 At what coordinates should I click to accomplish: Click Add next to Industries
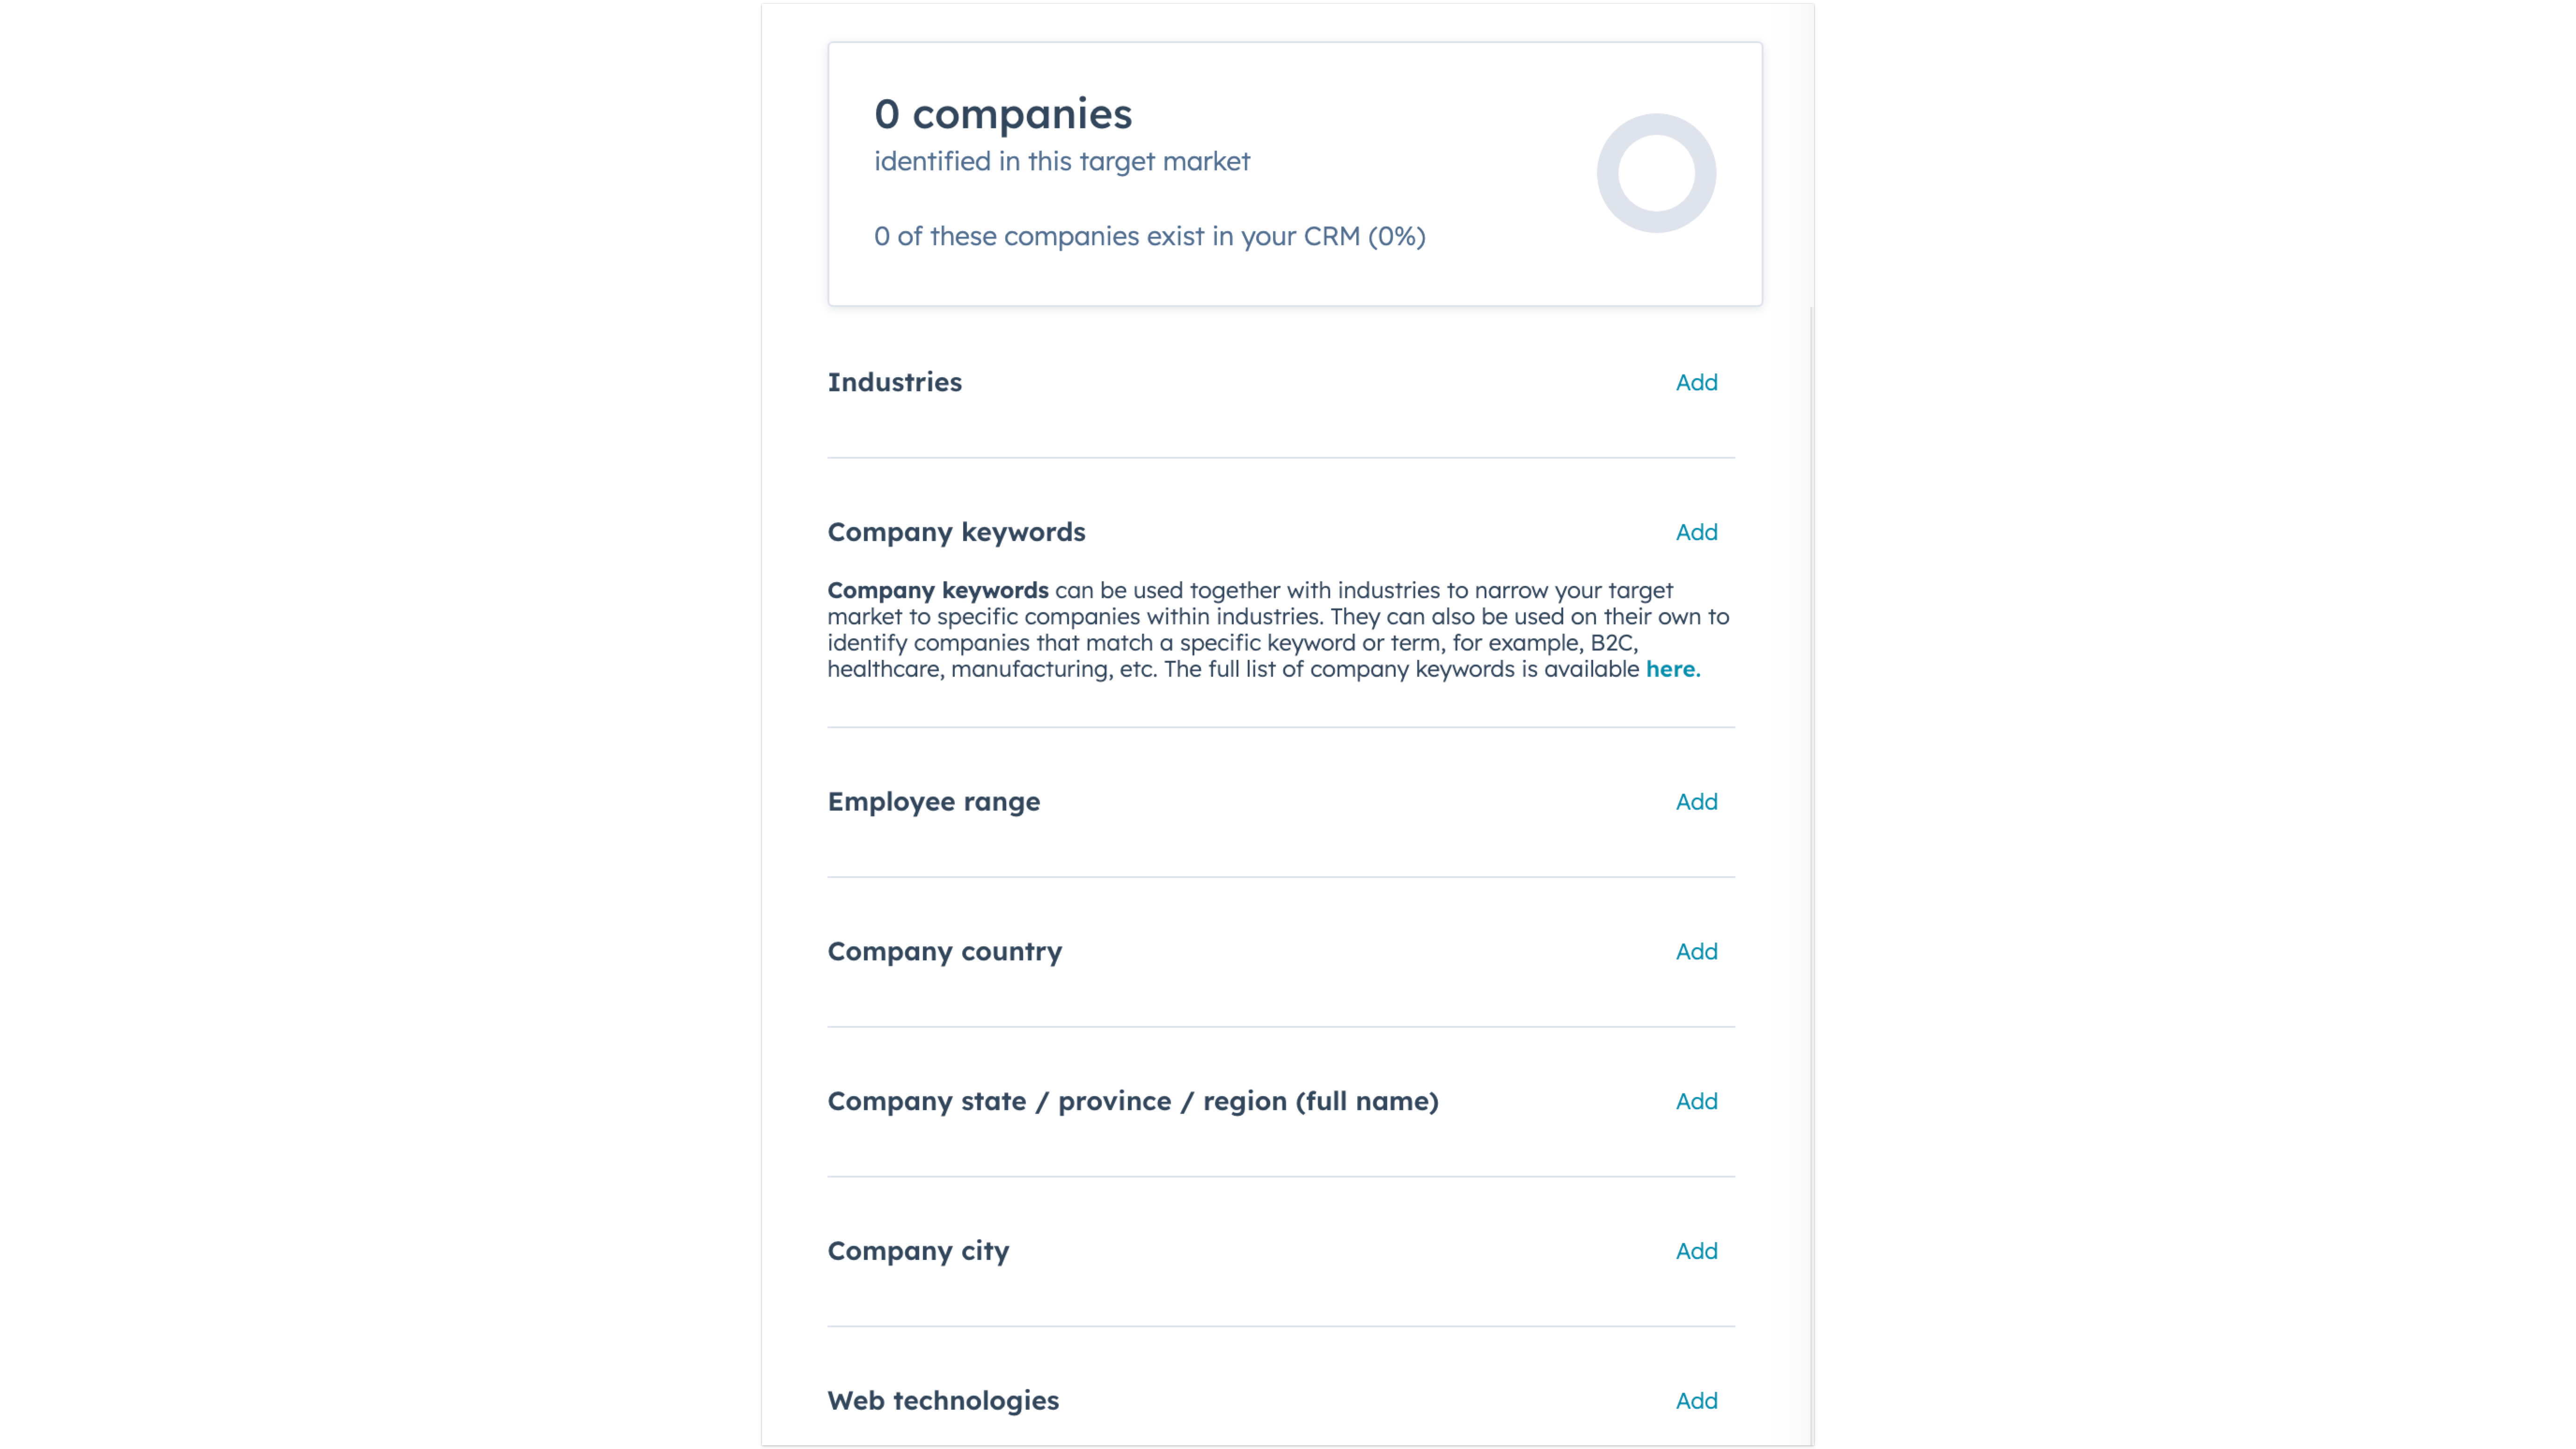click(1696, 382)
